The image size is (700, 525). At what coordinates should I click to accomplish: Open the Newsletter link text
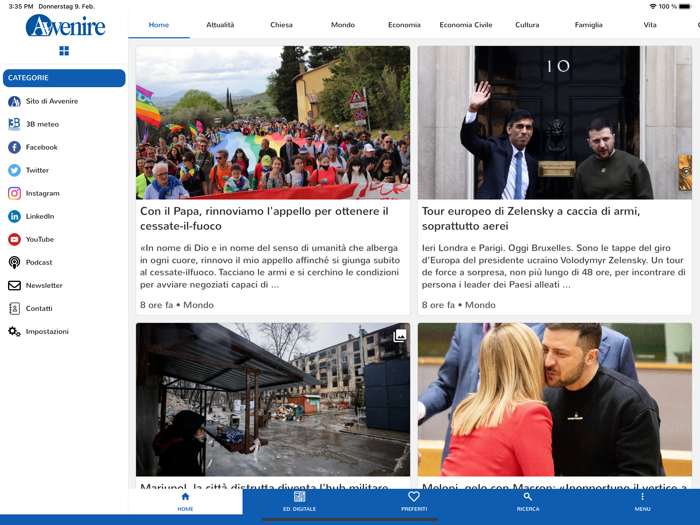click(x=44, y=285)
